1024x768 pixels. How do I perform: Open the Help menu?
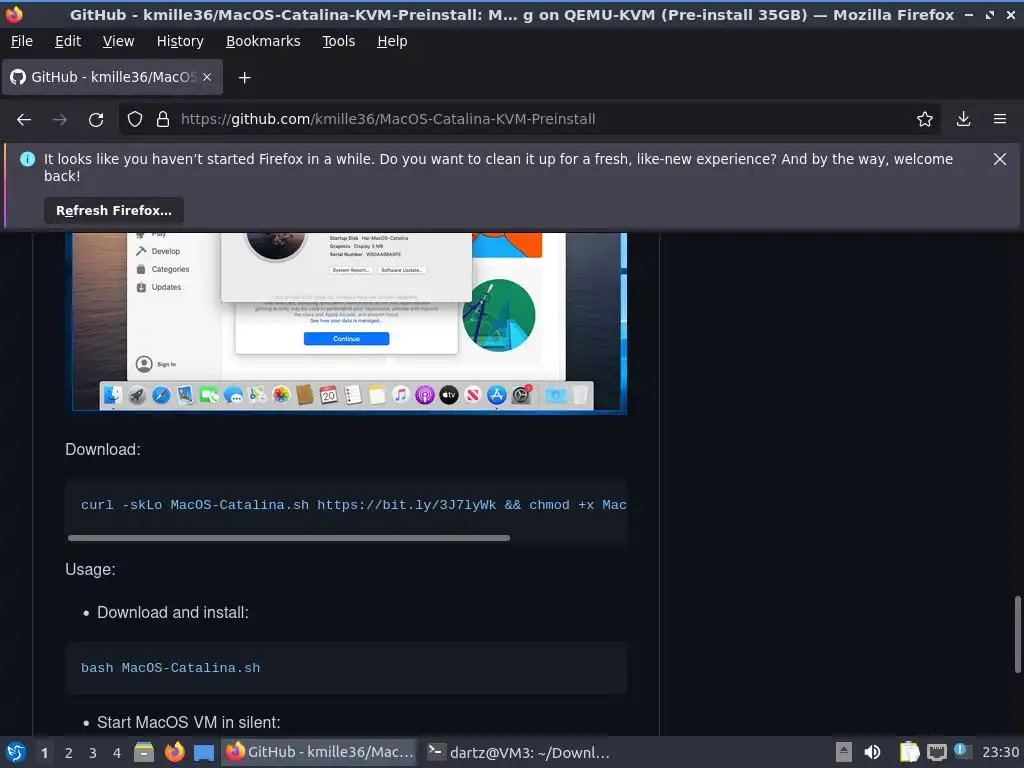click(392, 41)
